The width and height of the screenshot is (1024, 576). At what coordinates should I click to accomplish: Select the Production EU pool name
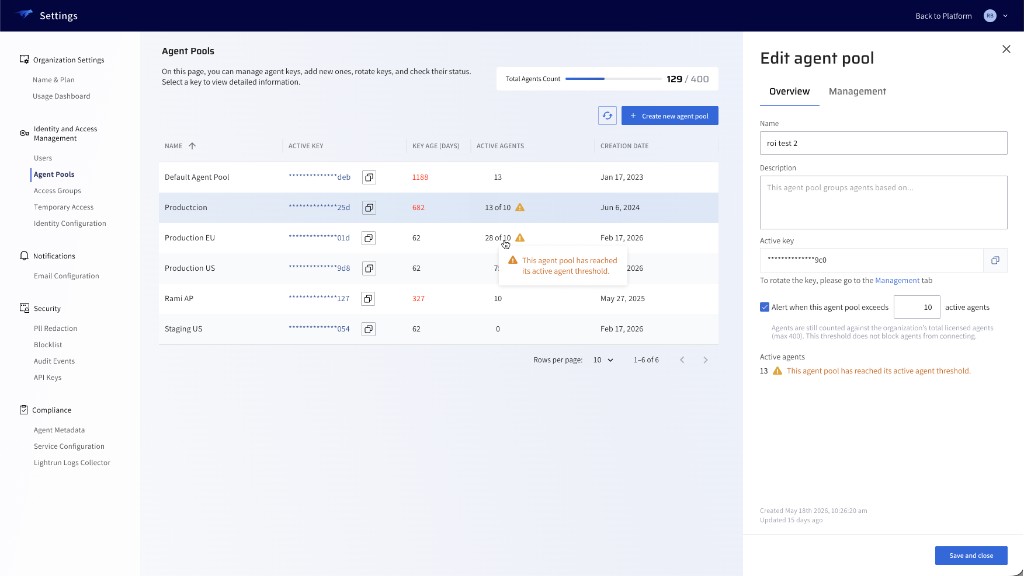click(x=189, y=238)
